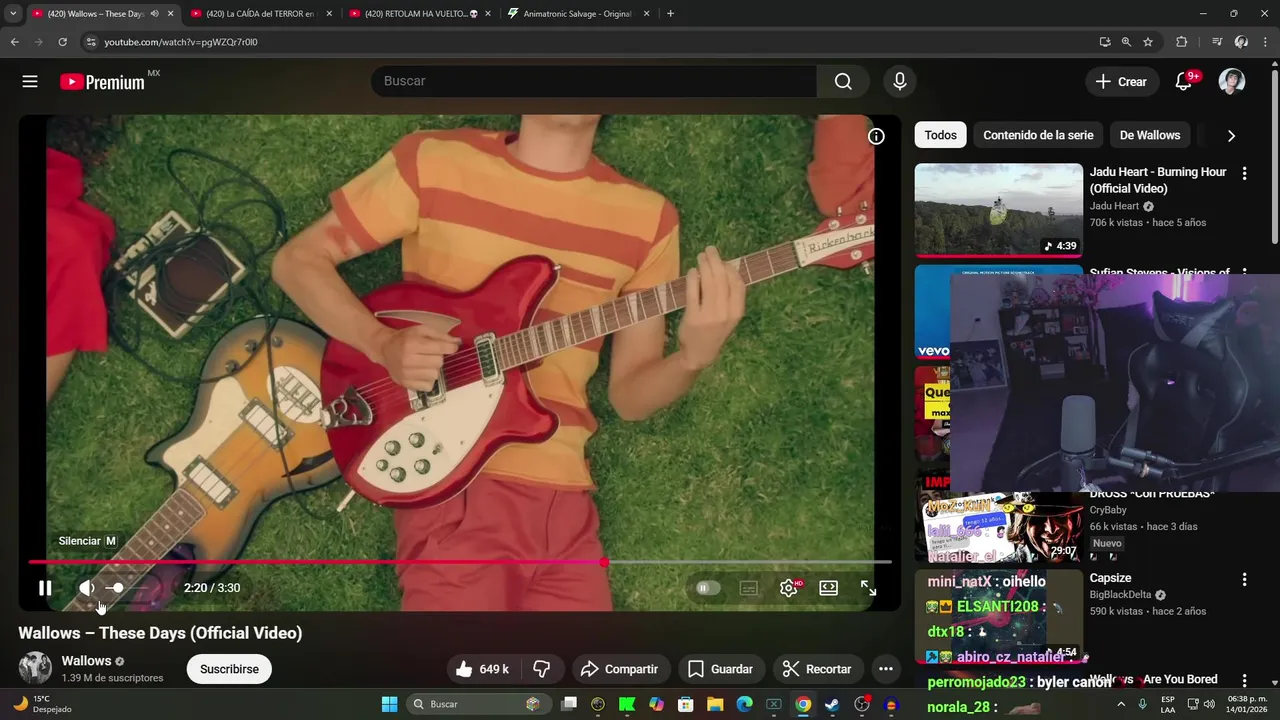
Task: Open options menu for Capsize video
Action: click(1244, 579)
